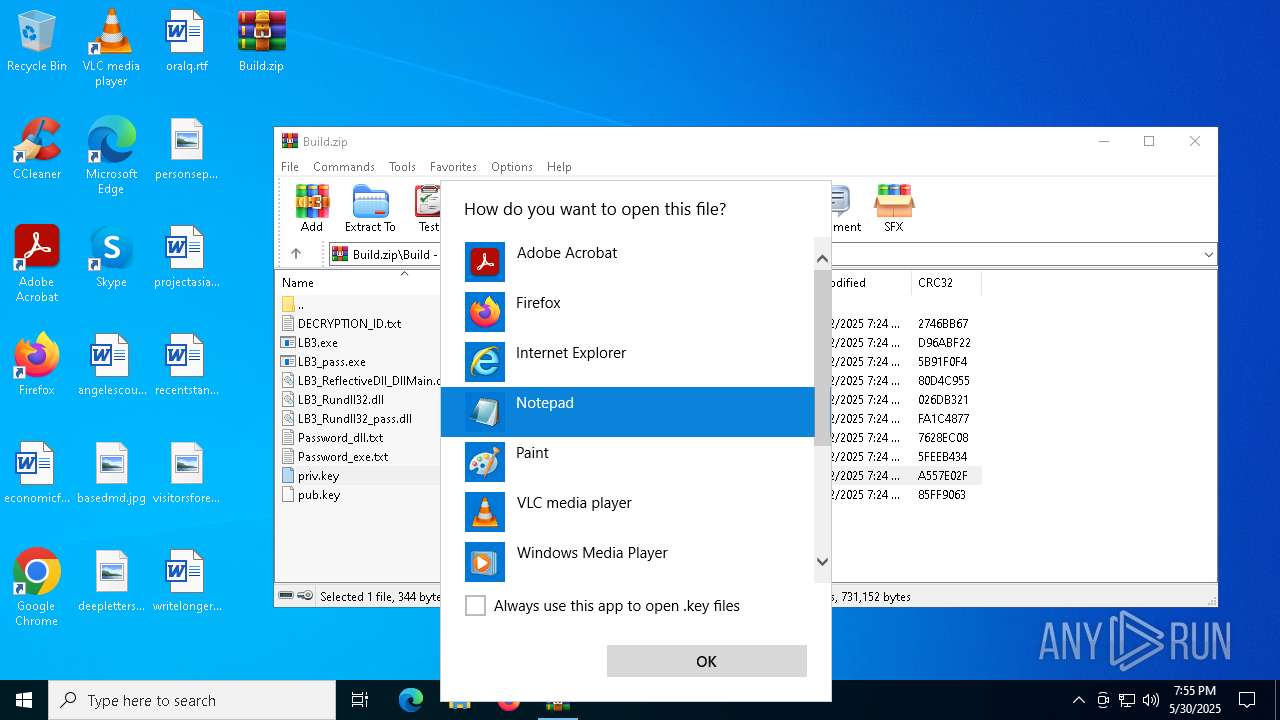Viewport: 1280px width, 720px height.
Task: Show hidden tray icons chevron
Action: [x=1078, y=700]
